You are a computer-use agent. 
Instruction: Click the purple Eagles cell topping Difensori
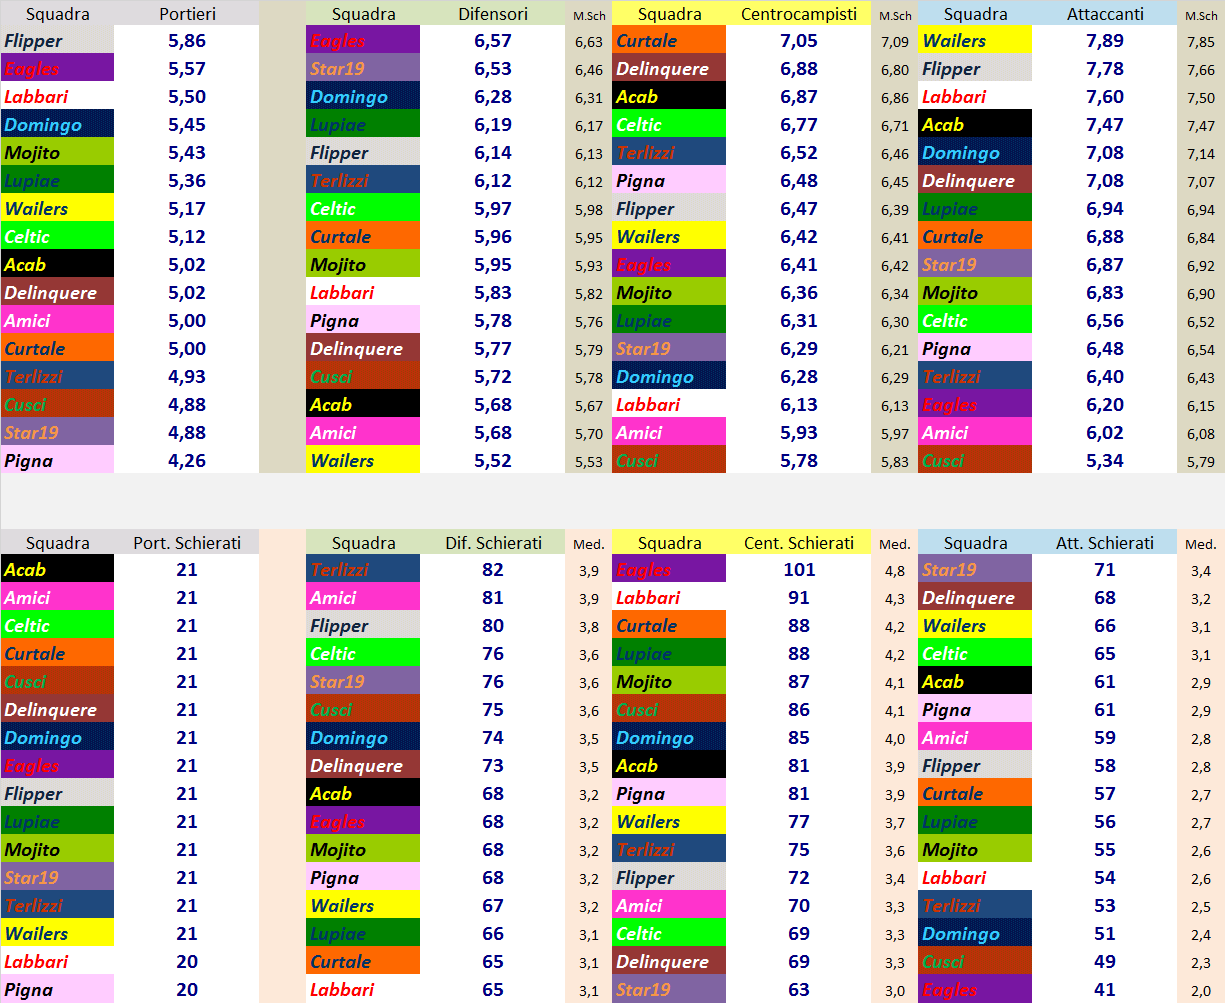pyautogui.click(x=363, y=41)
